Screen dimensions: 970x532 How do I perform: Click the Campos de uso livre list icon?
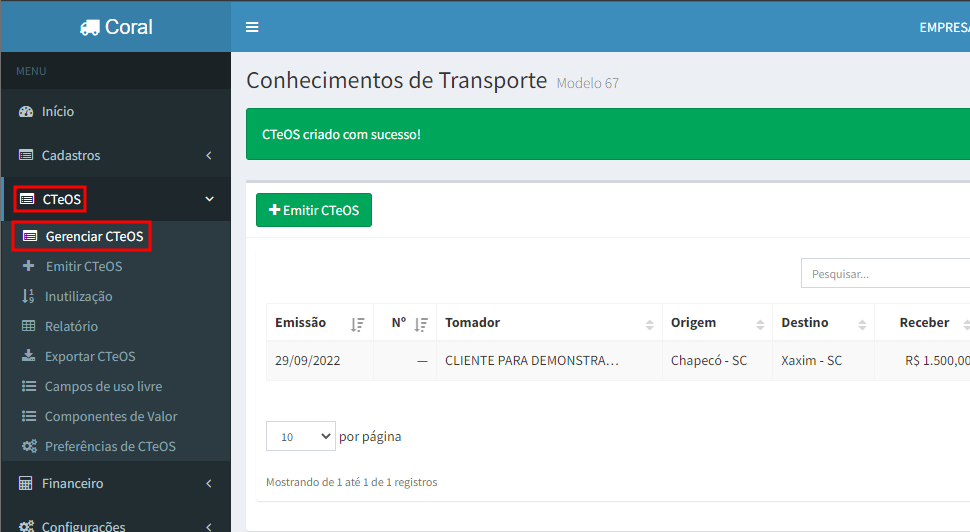[28, 387]
